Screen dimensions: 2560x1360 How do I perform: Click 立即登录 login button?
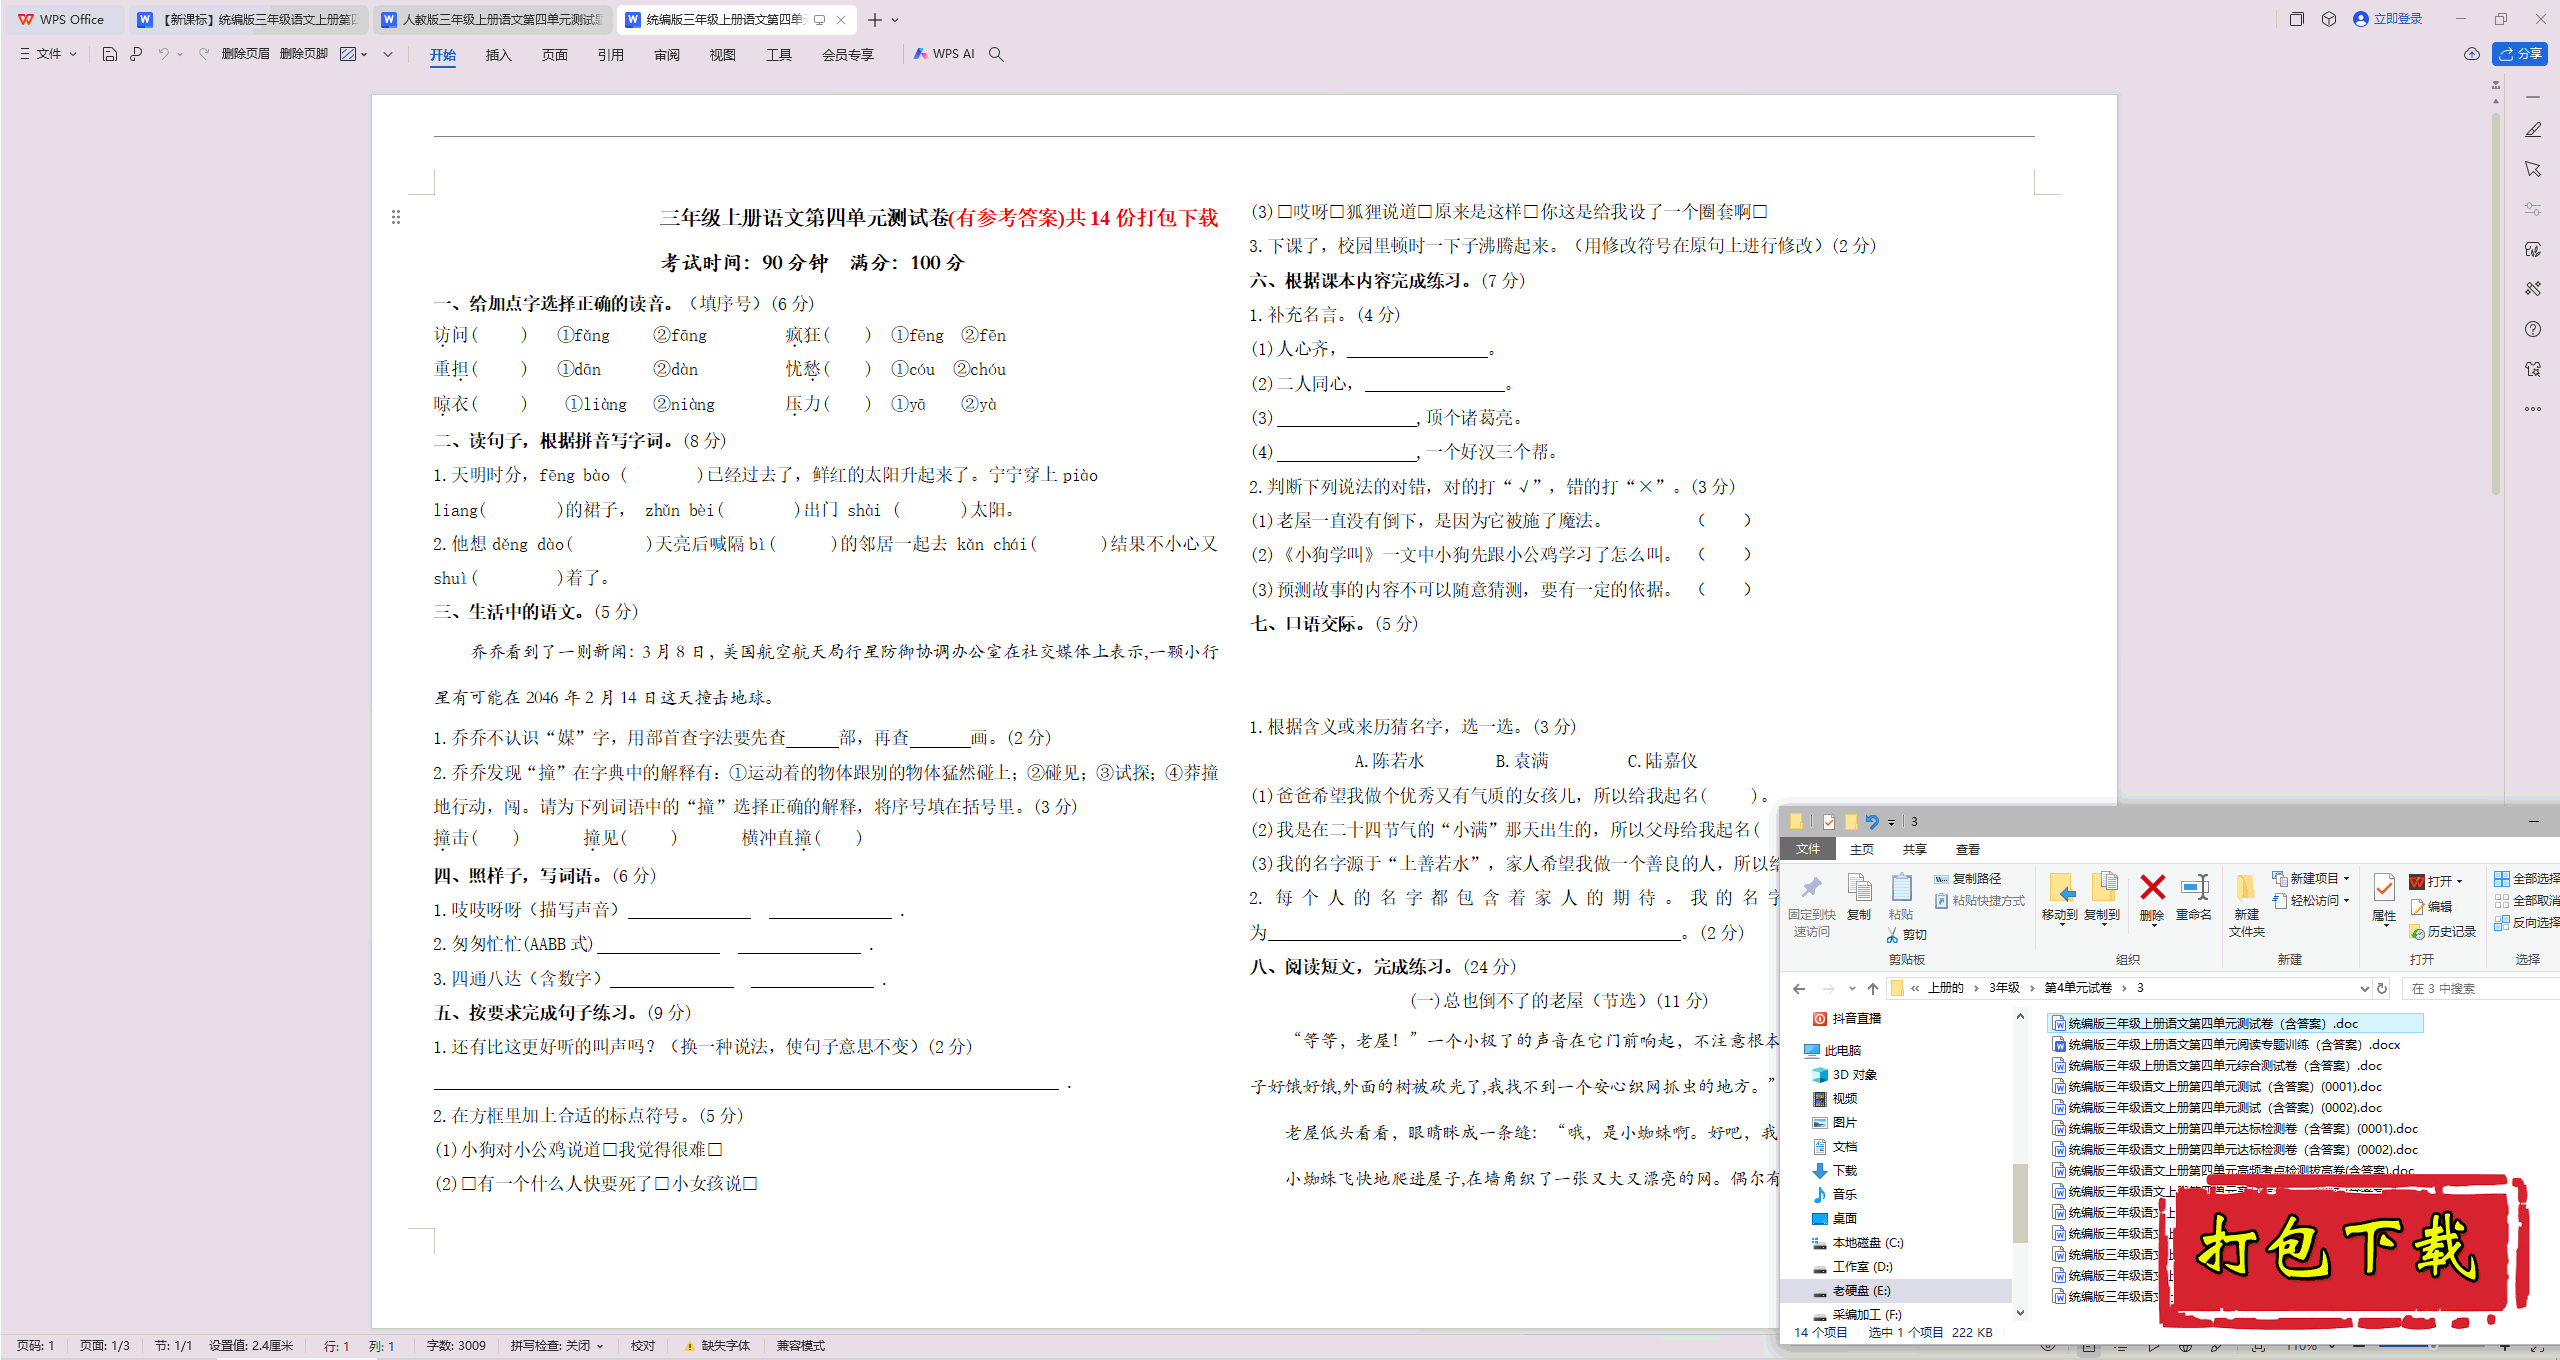tap(2387, 19)
